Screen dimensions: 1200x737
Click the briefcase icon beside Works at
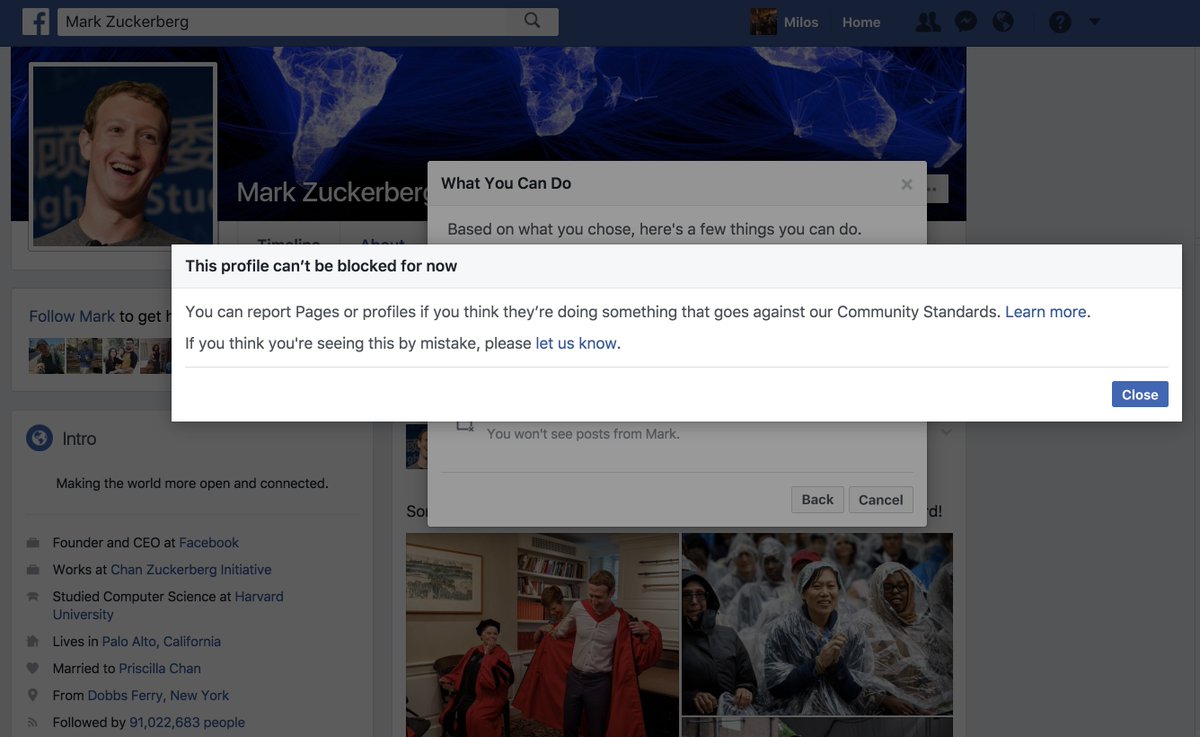(33, 570)
